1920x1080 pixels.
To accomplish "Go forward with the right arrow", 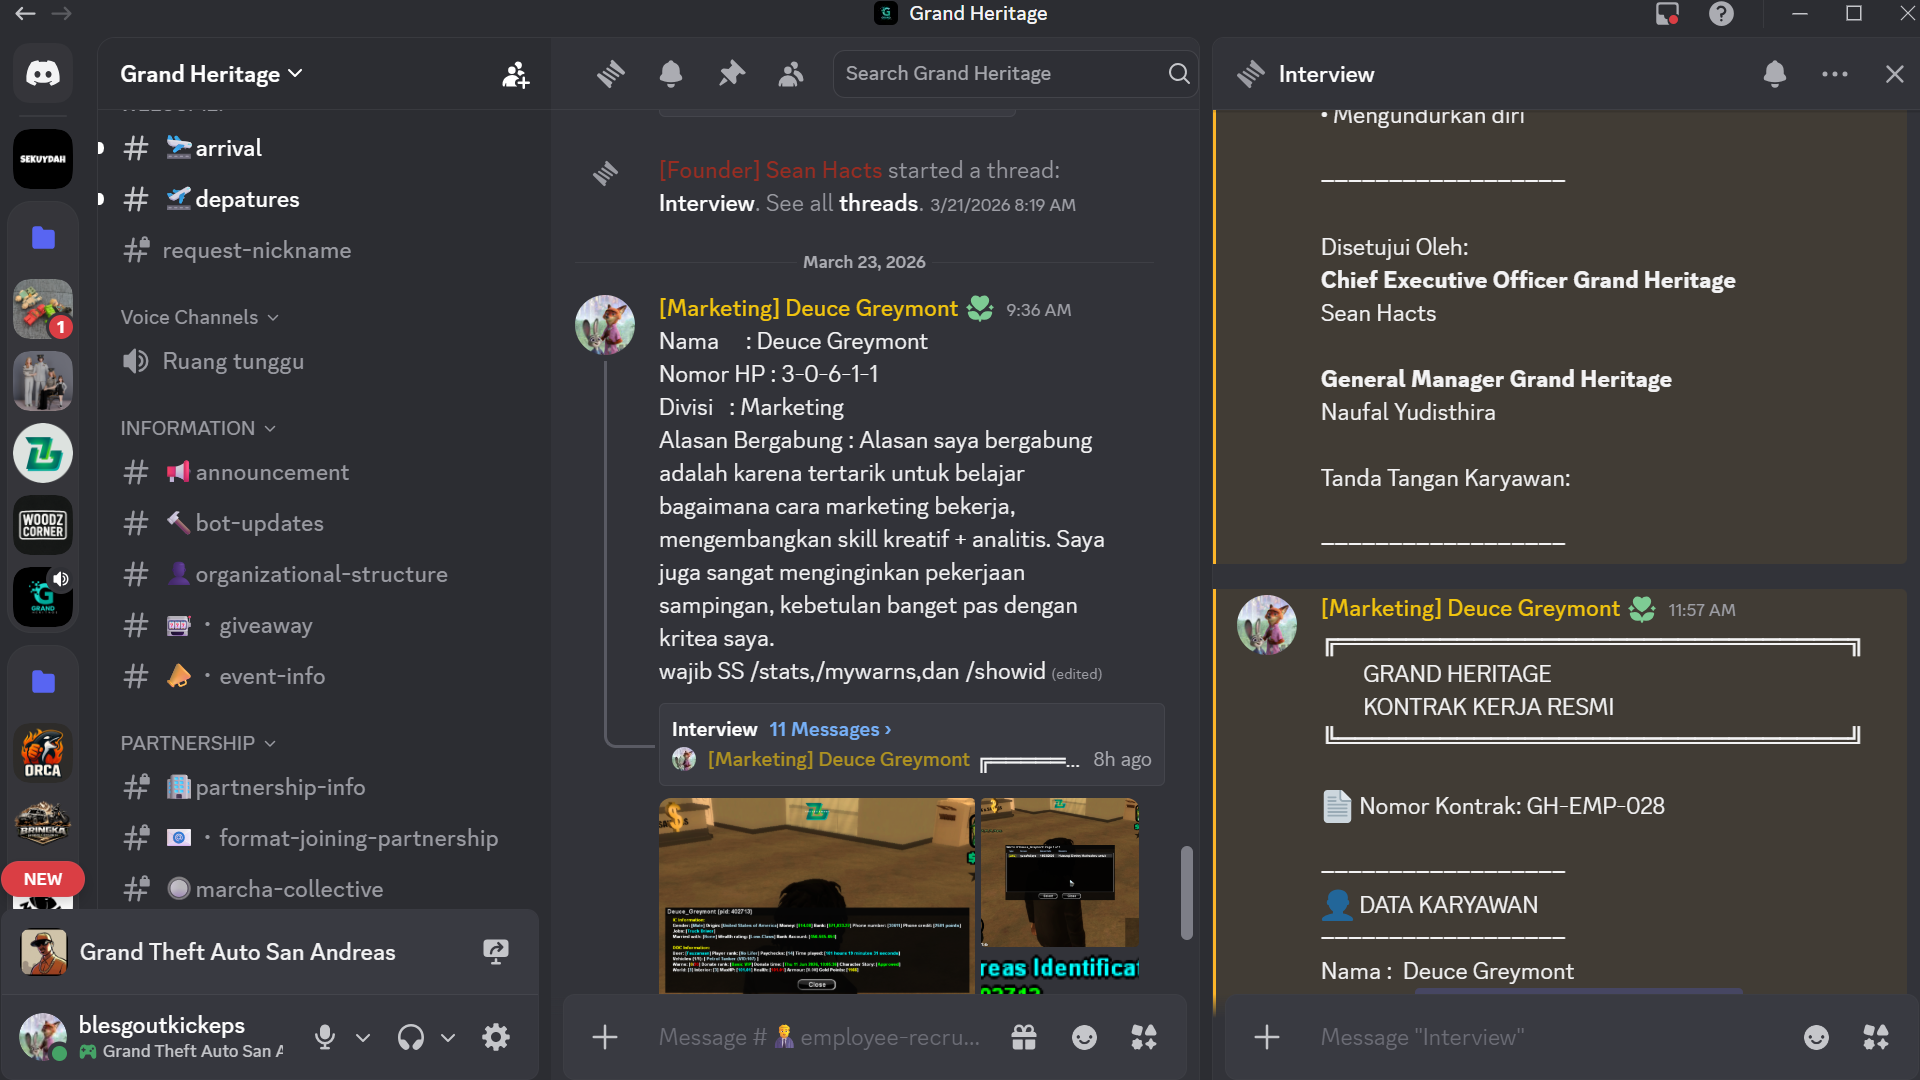I will 62,14.
